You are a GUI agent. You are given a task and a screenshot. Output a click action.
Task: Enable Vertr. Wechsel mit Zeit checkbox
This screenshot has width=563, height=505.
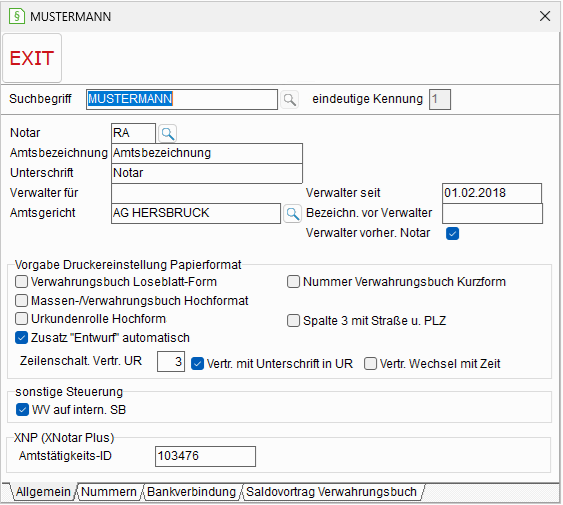[x=370, y=364]
